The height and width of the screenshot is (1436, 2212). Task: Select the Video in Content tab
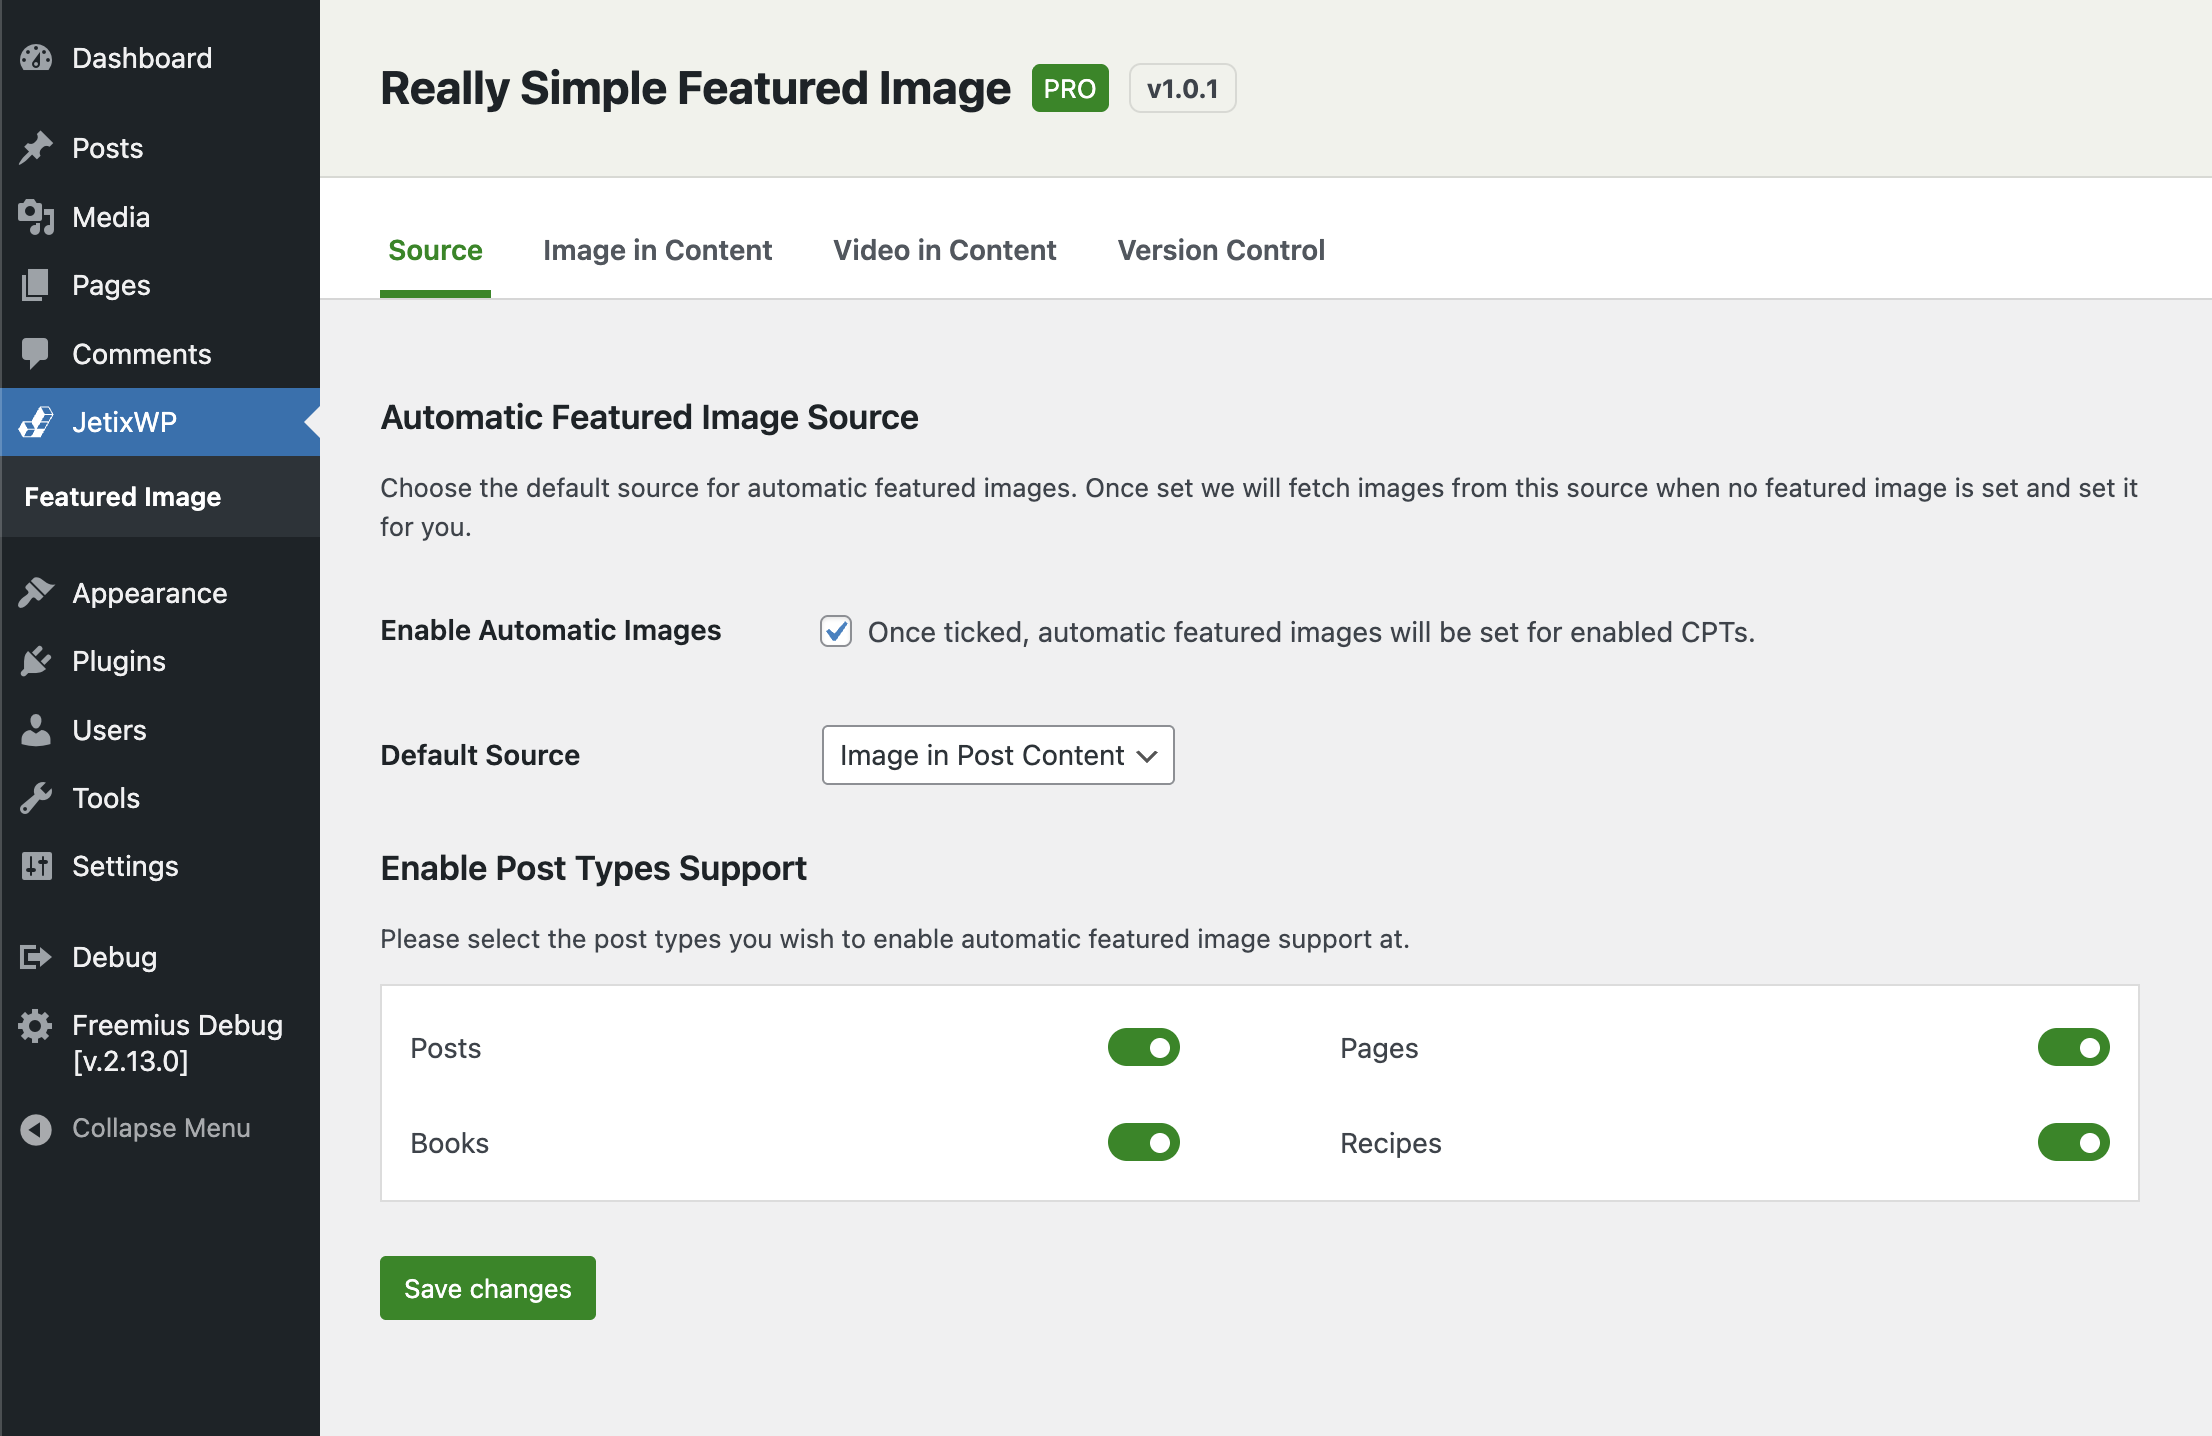(x=944, y=250)
